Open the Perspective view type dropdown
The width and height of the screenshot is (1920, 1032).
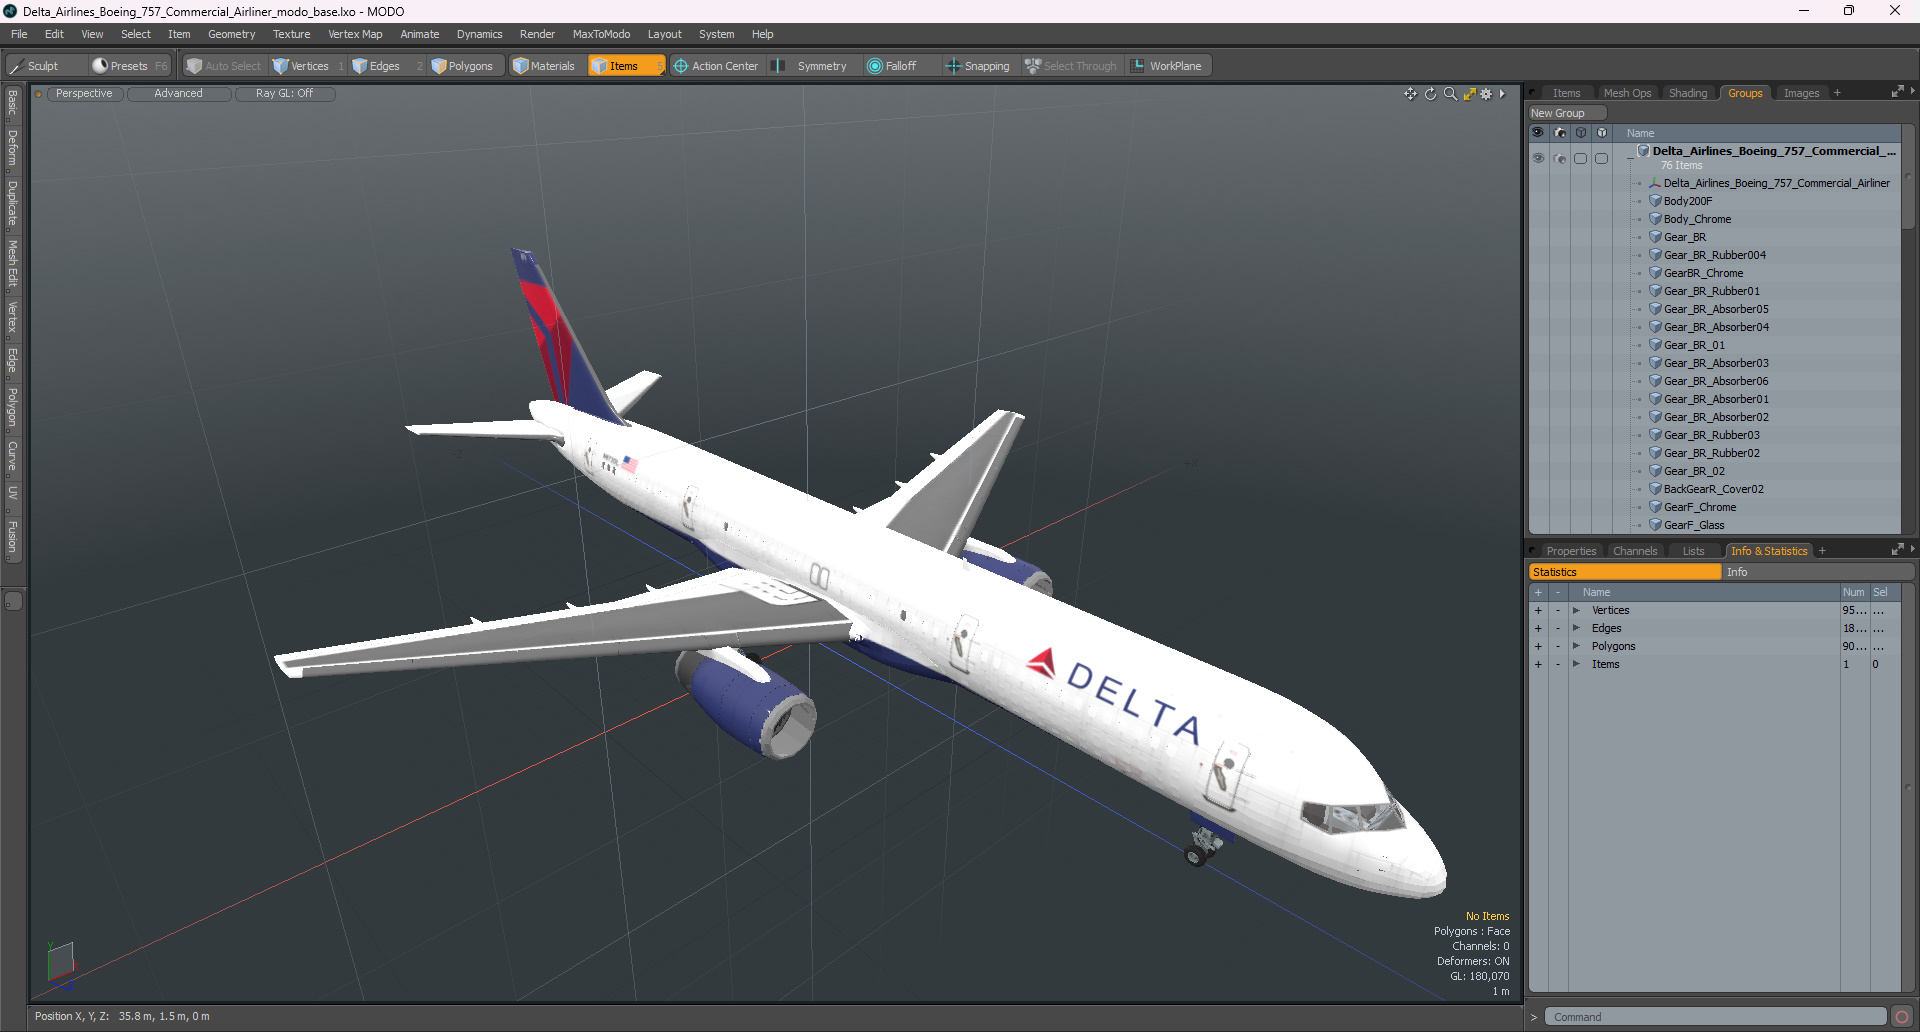pos(84,94)
